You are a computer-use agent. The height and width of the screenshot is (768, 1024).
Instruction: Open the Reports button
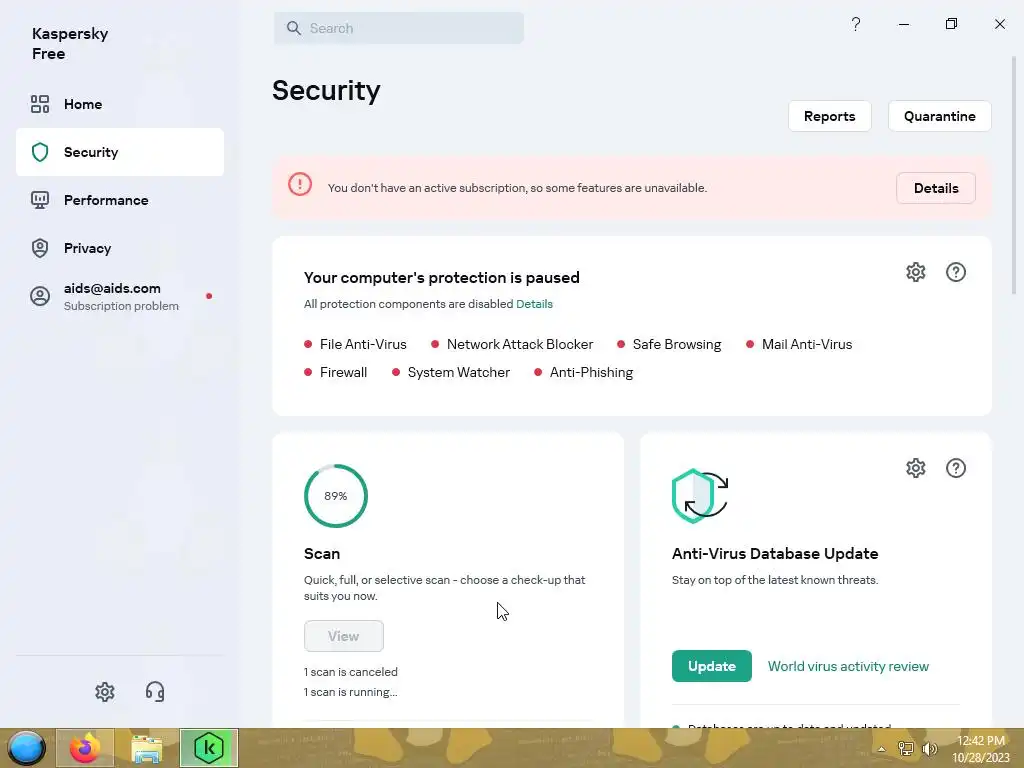pyautogui.click(x=829, y=116)
